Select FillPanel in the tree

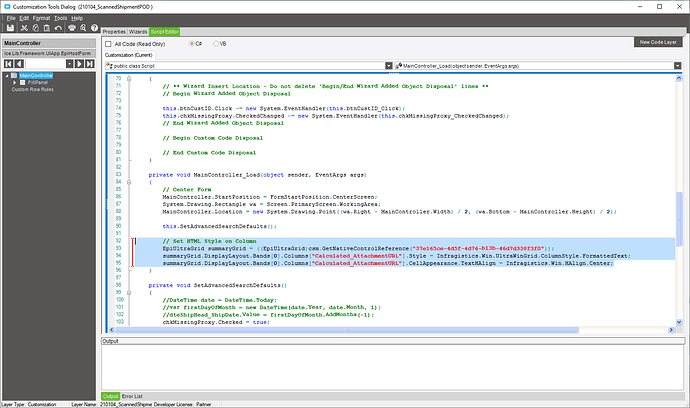(38, 82)
